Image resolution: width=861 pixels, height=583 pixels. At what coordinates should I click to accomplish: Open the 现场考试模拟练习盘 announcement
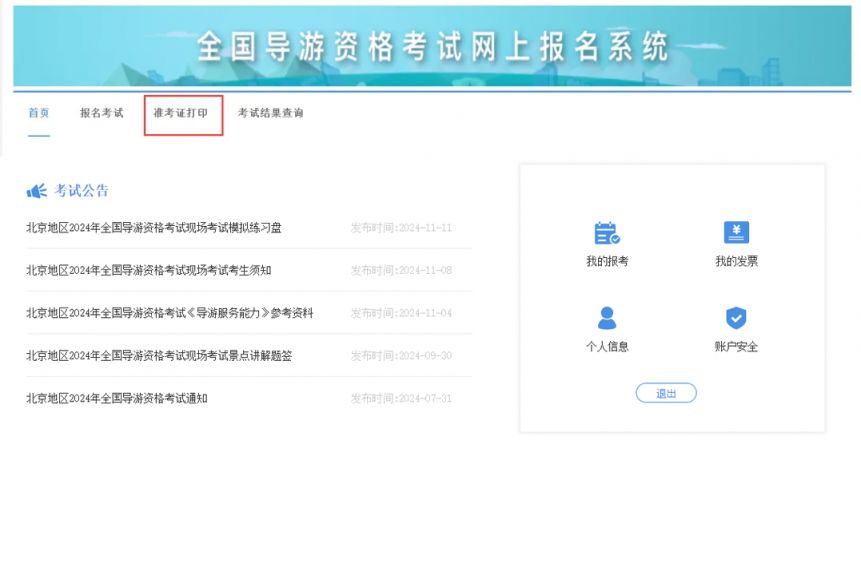[154, 228]
